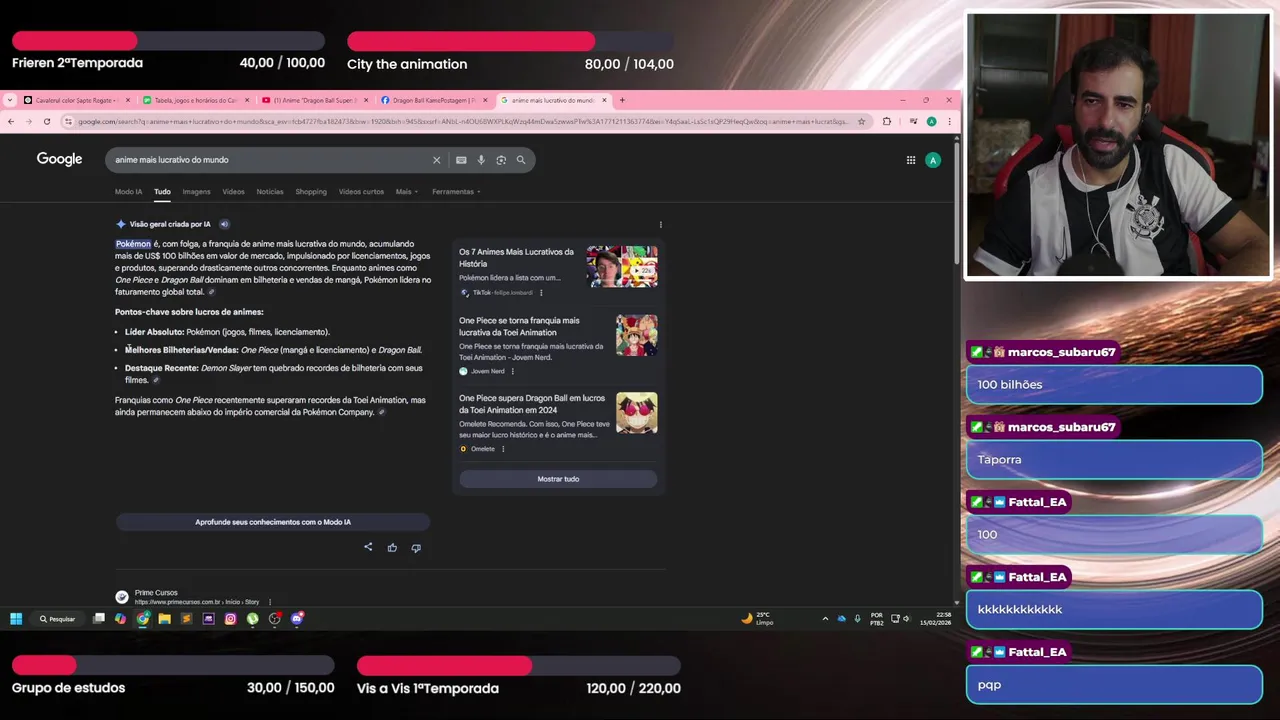This screenshot has height=720, width=1280.
Task: Reload the current Google page
Action: [x=46, y=121]
